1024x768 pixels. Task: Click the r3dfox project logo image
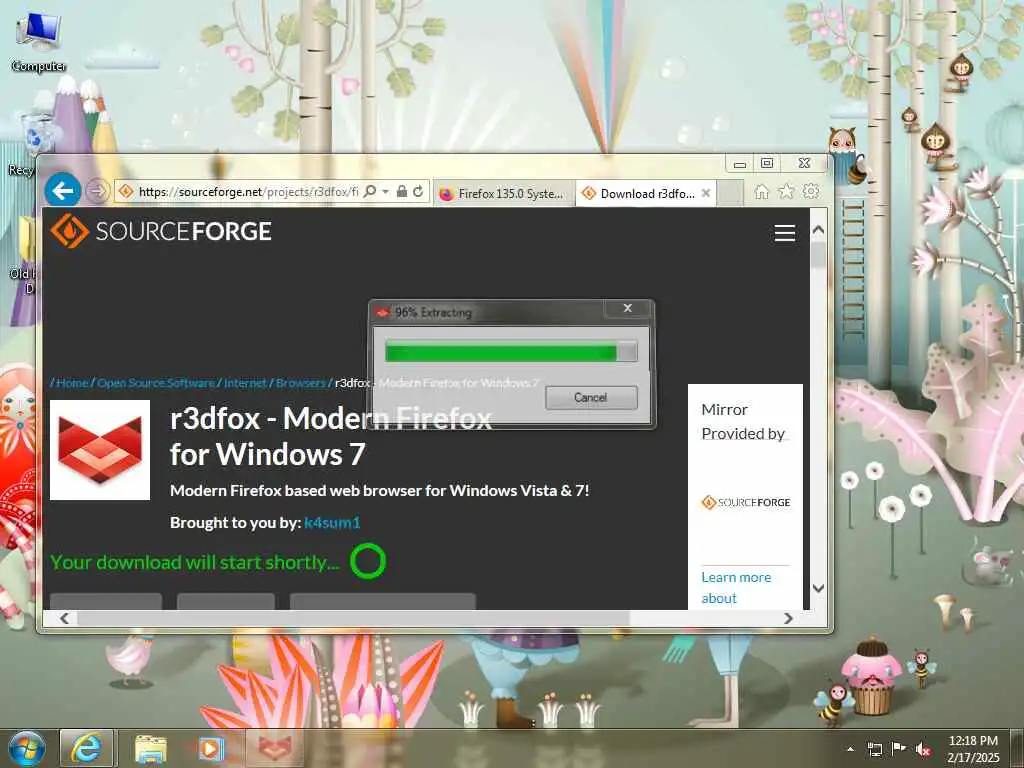point(100,450)
